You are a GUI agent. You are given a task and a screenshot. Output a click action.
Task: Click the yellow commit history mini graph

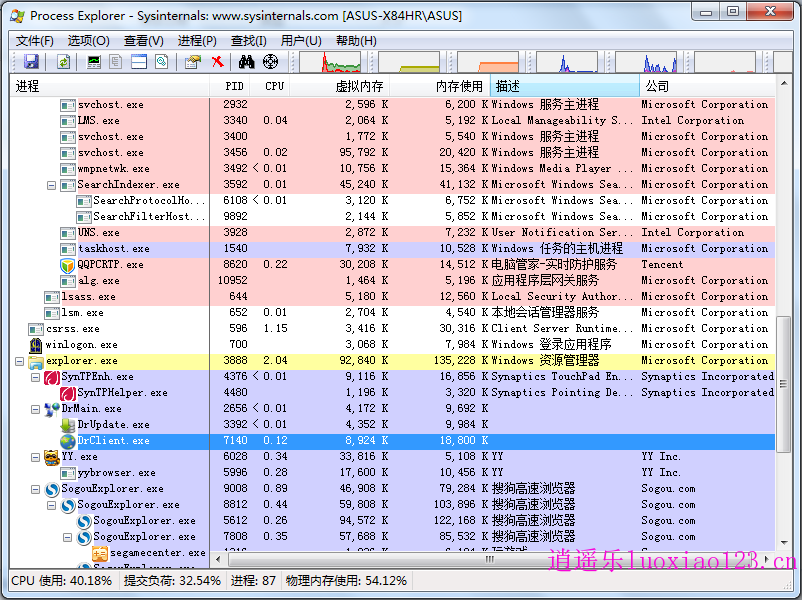(409, 62)
